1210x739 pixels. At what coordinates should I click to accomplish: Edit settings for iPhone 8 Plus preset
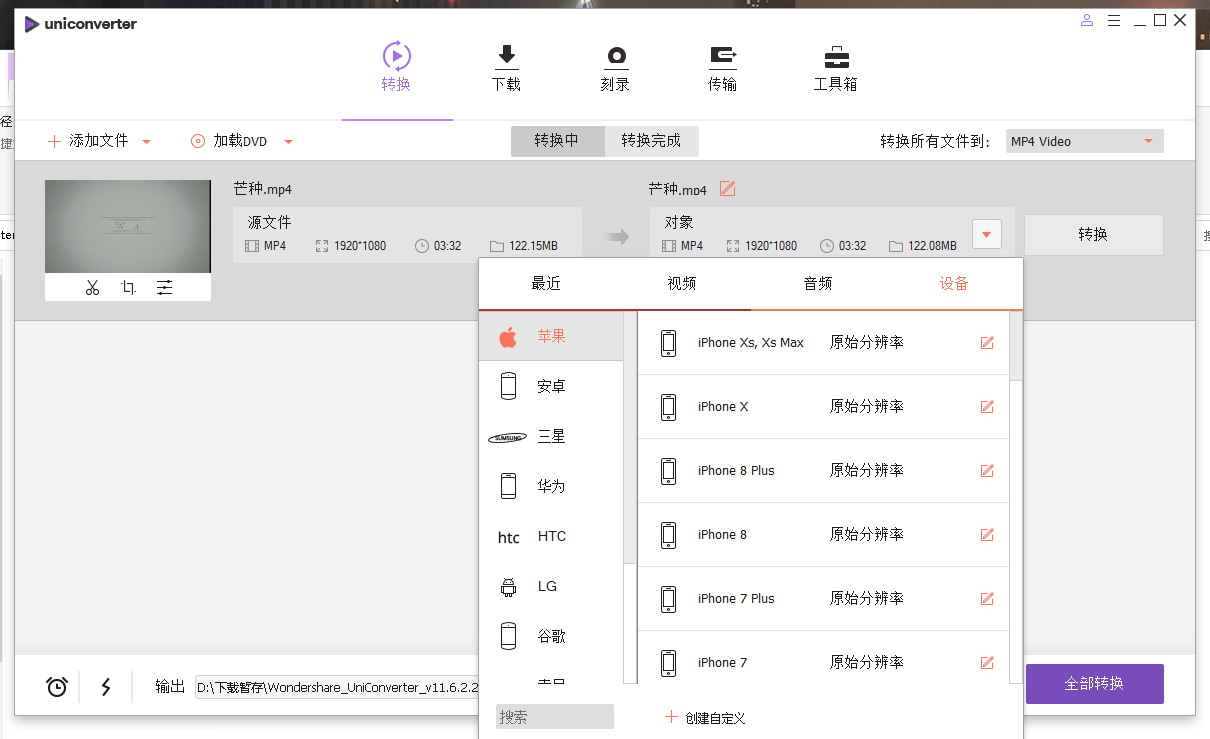point(987,471)
